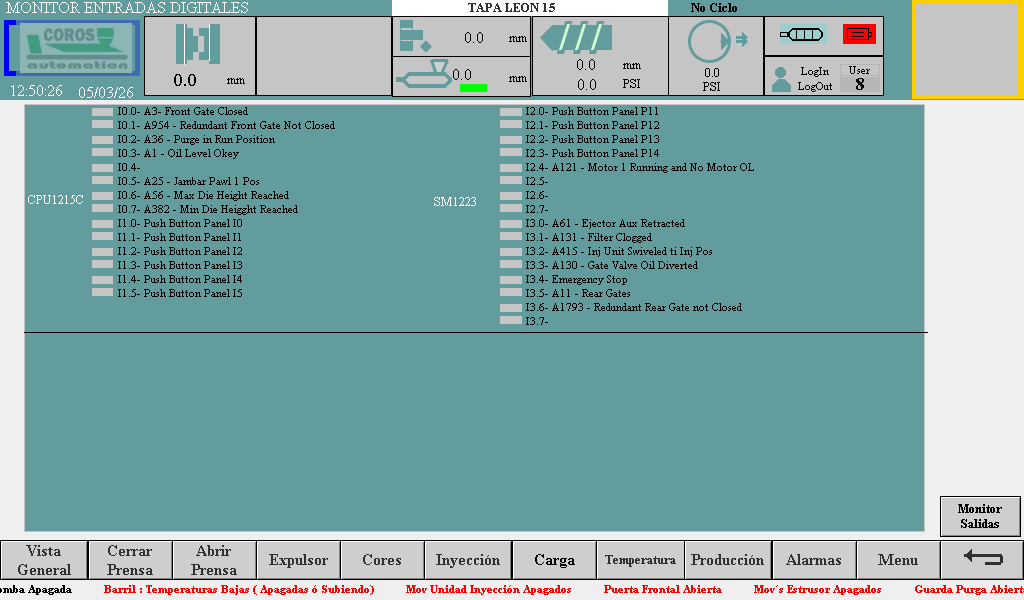Viewport: 1024px width, 600px height.
Task: Click the I0.0 Front Gate Closed indicator
Action: click(102, 112)
